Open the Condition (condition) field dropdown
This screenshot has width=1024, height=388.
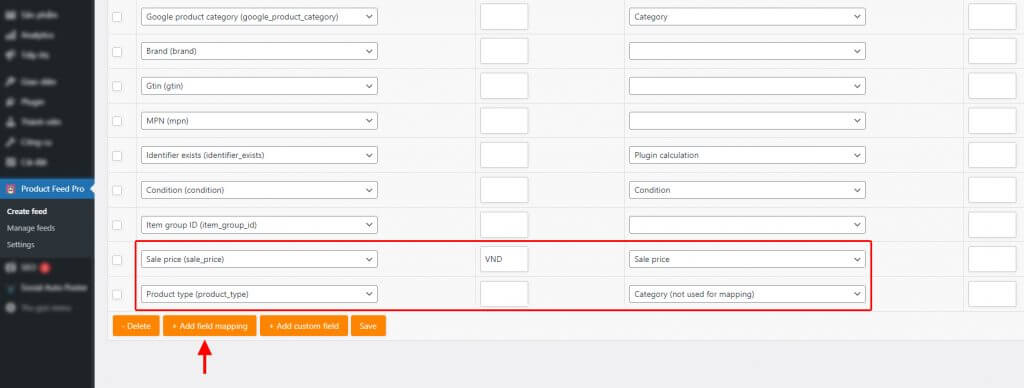259,190
